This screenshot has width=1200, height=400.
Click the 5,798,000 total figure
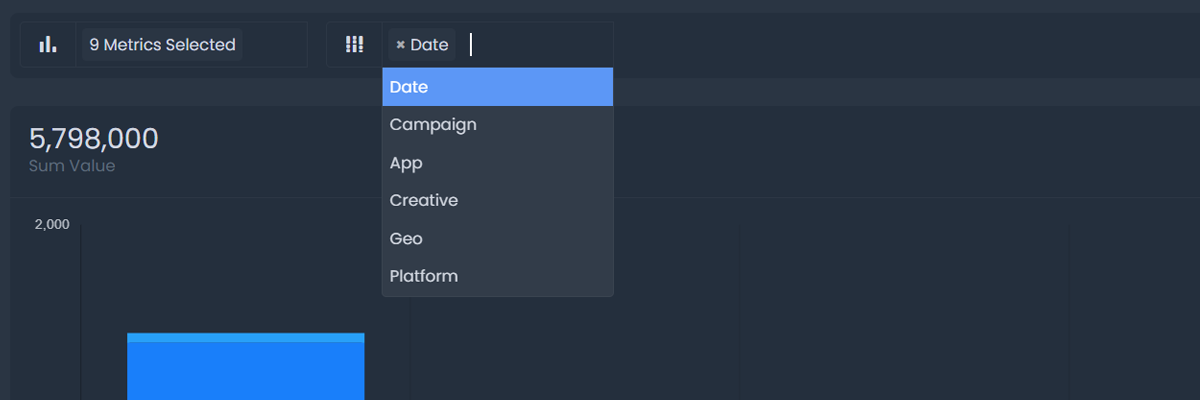click(94, 139)
